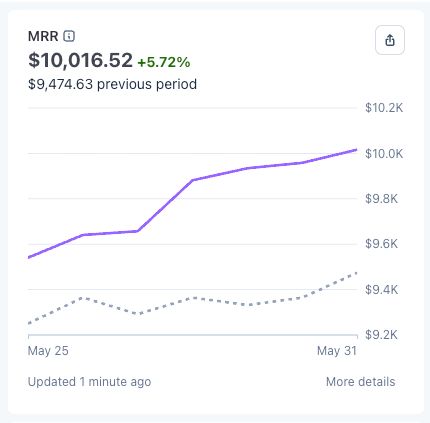
Task: Click the $9,474.63 previous period text
Action: (112, 84)
